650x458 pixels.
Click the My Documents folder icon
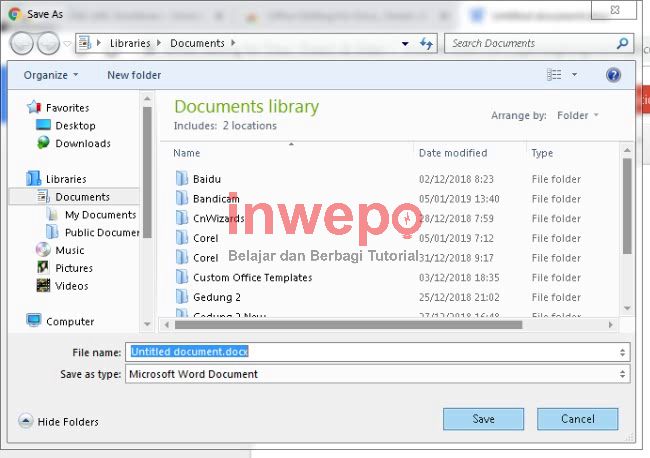coord(53,214)
